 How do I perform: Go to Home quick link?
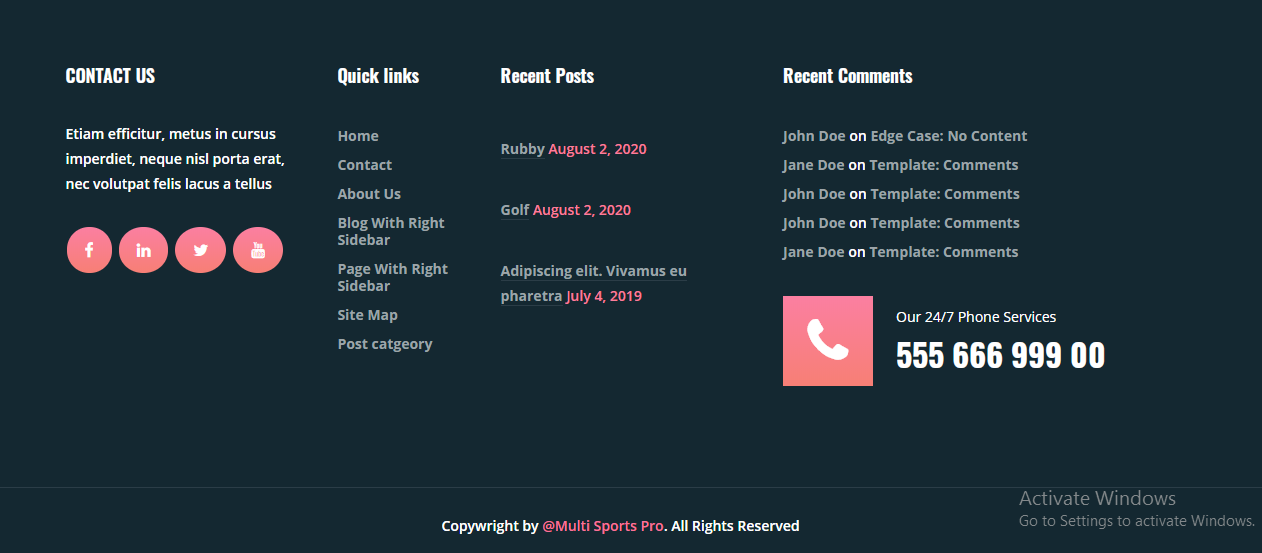click(x=358, y=136)
